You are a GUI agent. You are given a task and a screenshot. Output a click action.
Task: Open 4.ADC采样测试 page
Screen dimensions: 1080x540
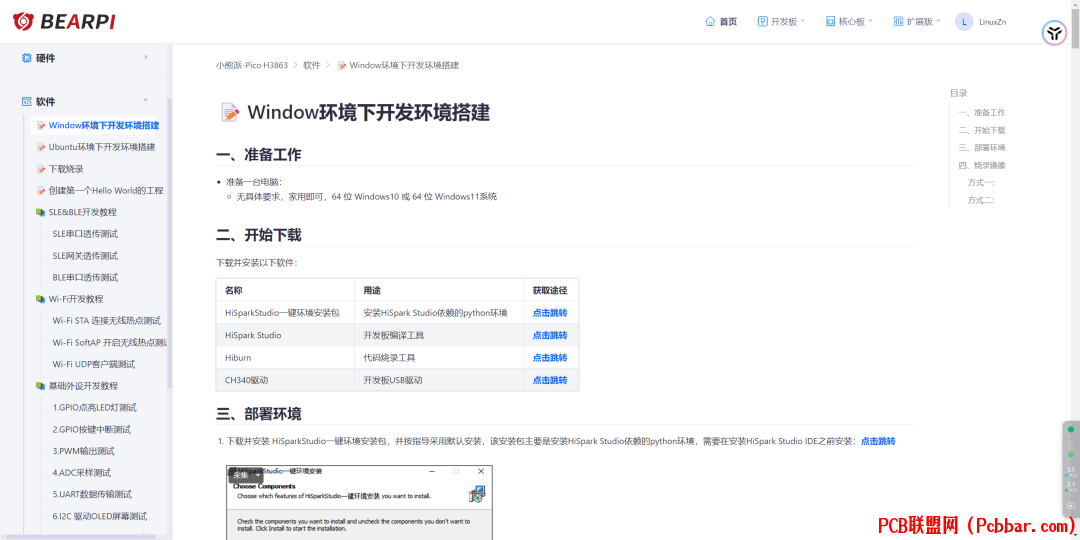point(82,472)
